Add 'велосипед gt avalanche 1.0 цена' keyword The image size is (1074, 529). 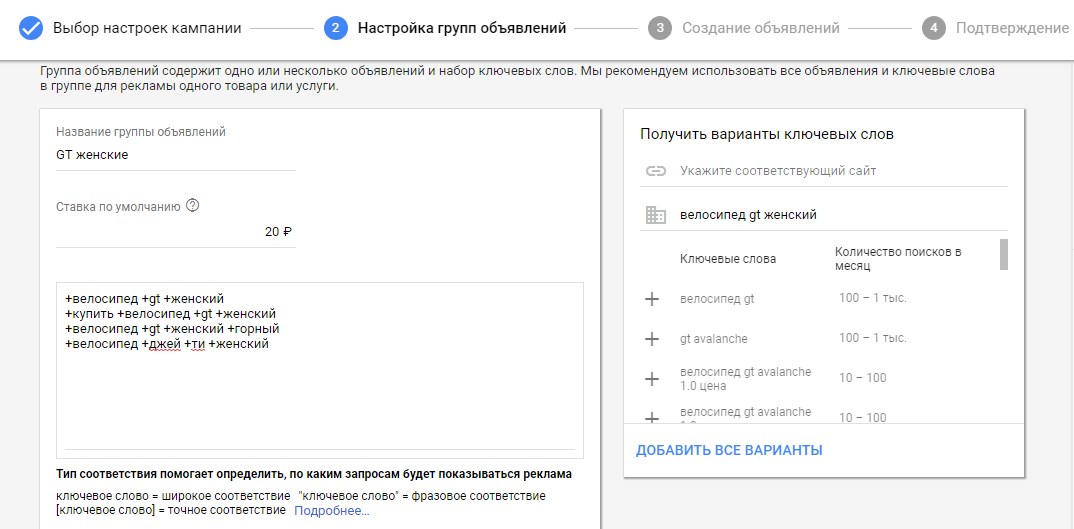pos(652,378)
